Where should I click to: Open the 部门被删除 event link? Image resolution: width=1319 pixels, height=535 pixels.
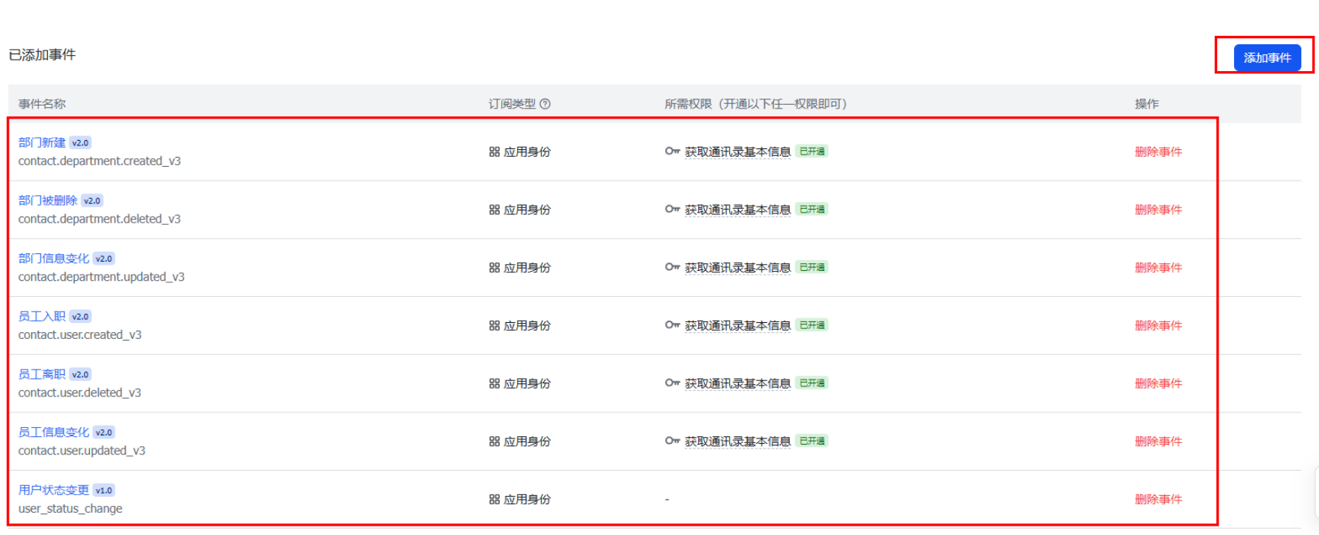pos(47,201)
